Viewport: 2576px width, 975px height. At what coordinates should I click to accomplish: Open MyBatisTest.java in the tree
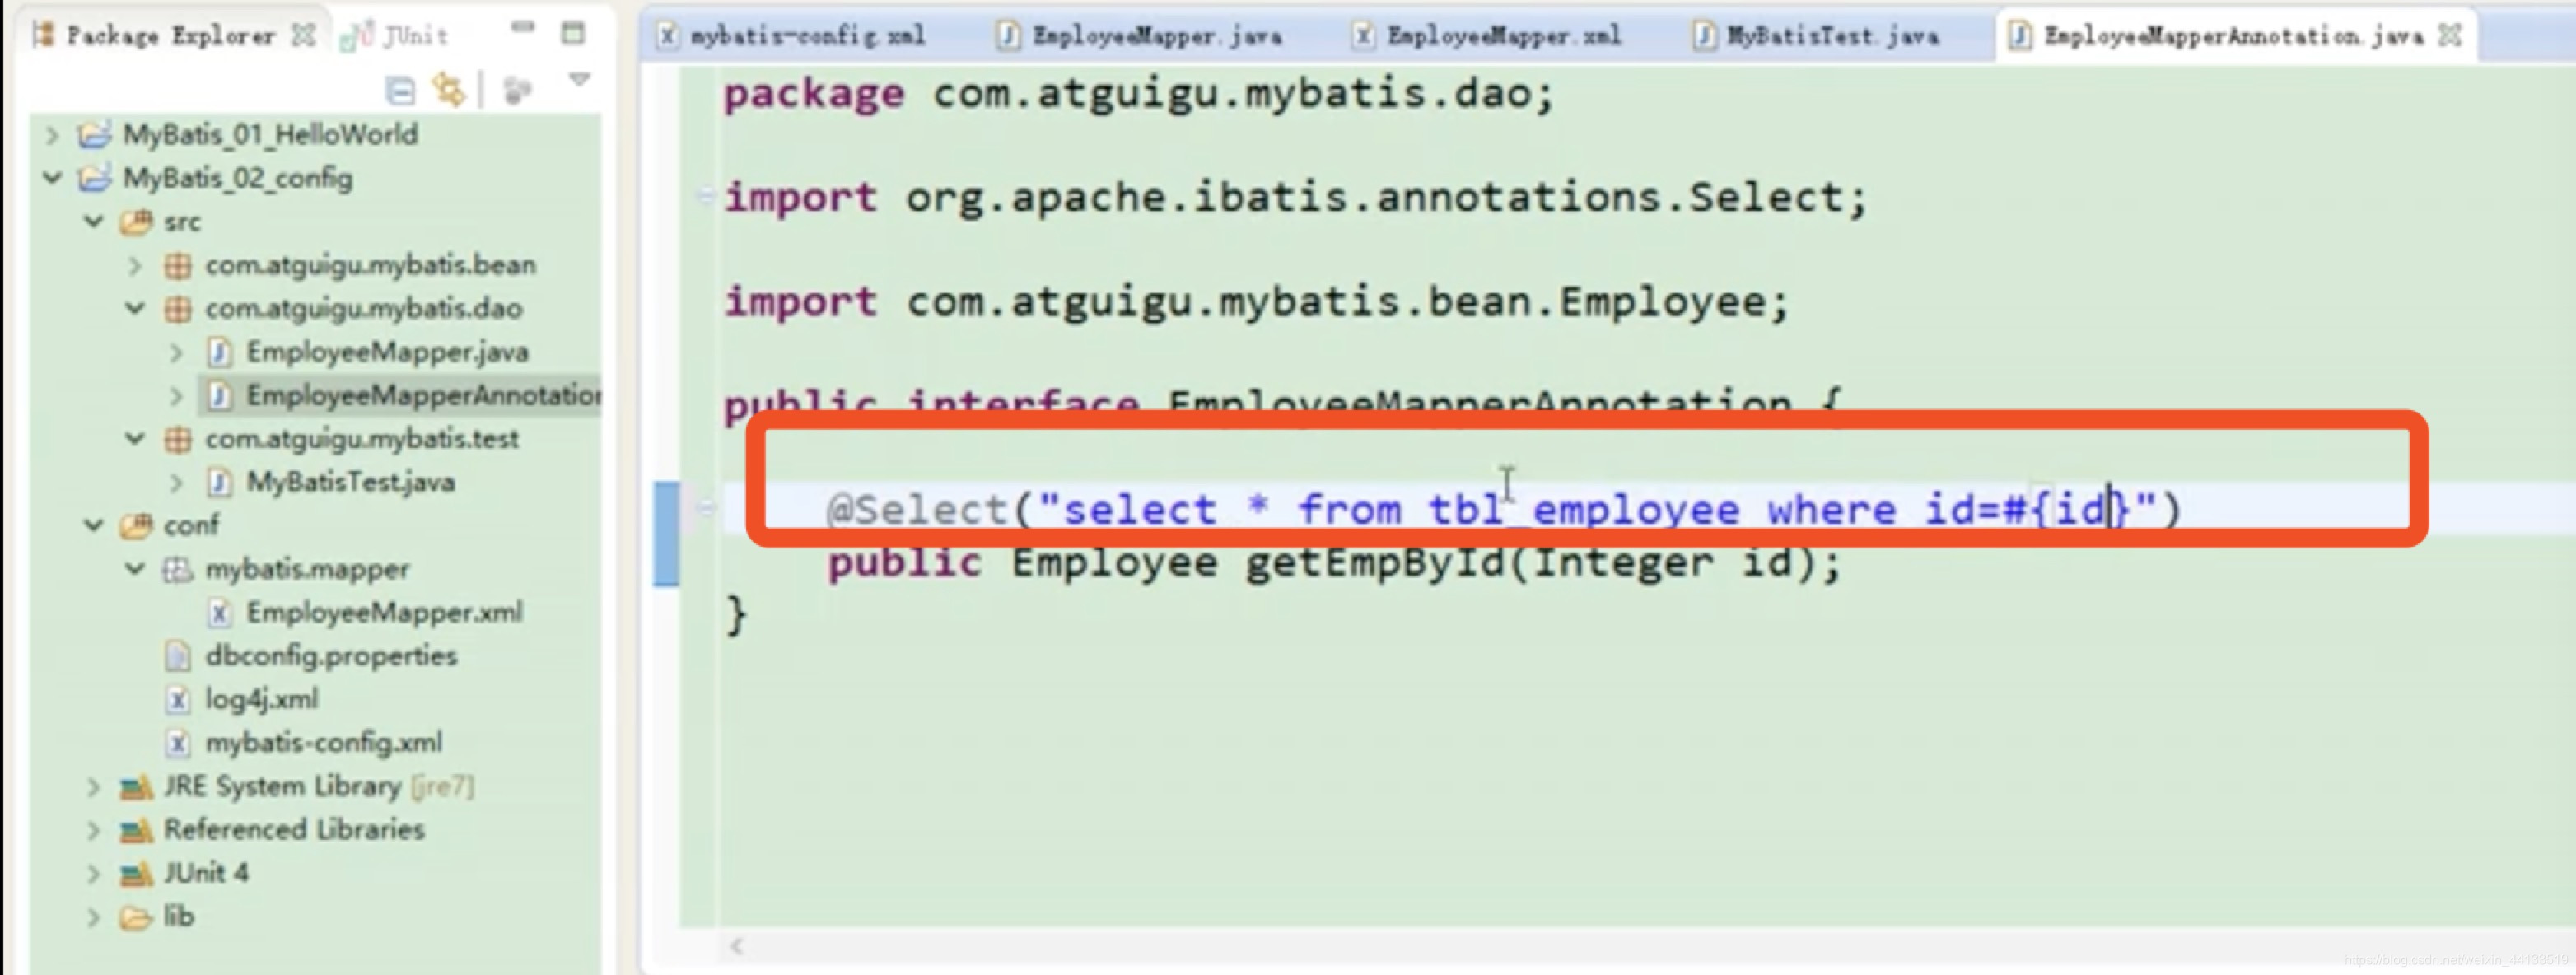tap(351, 482)
